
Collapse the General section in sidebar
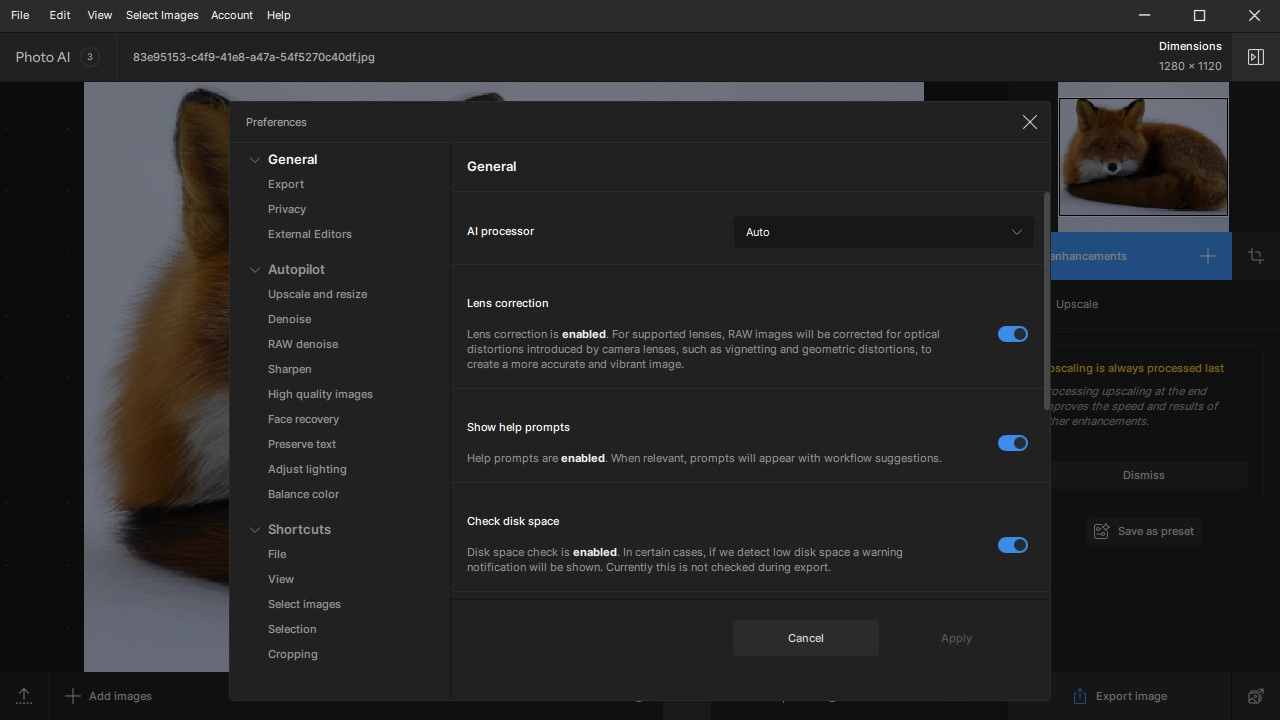pyautogui.click(x=255, y=160)
